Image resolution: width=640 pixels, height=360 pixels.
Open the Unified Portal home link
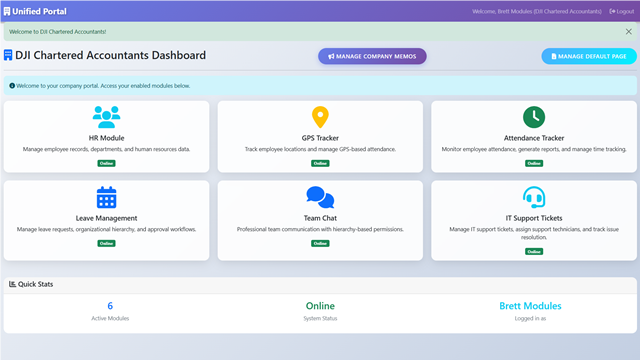[35, 11]
